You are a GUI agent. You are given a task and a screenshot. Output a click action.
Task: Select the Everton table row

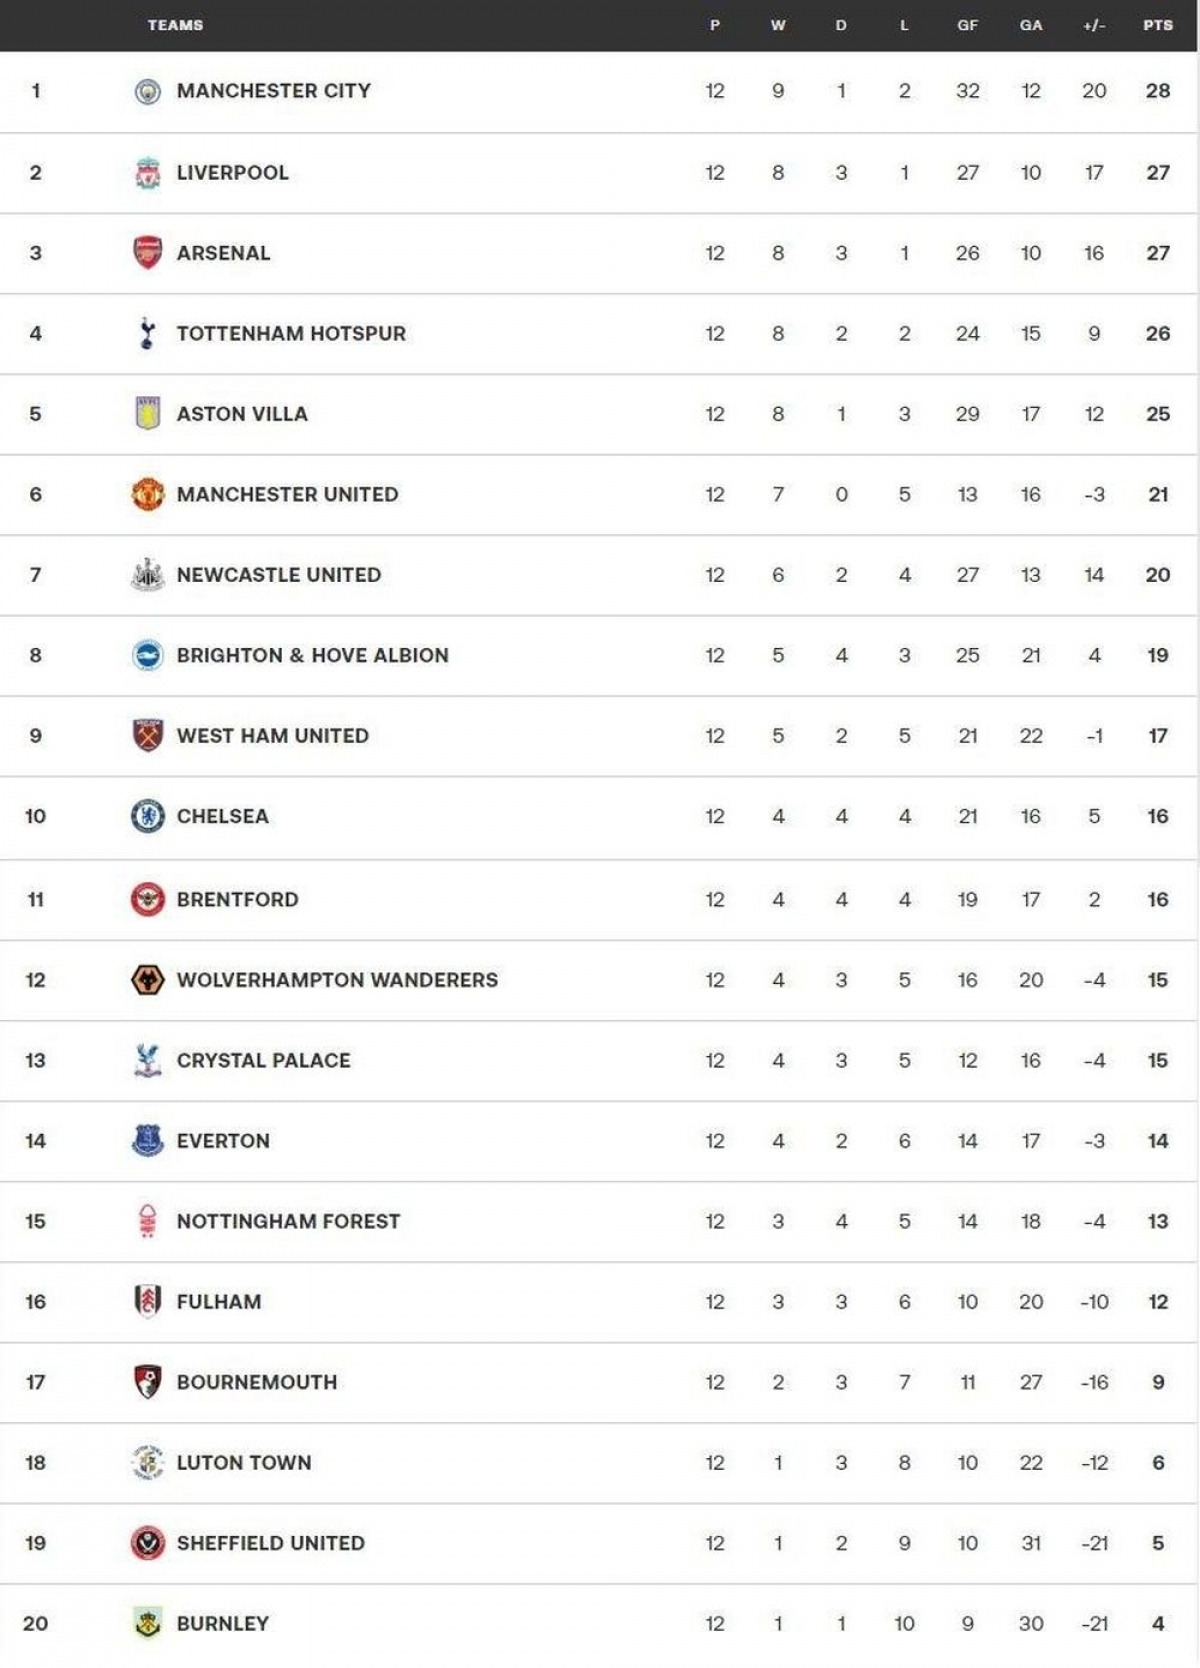600,1141
